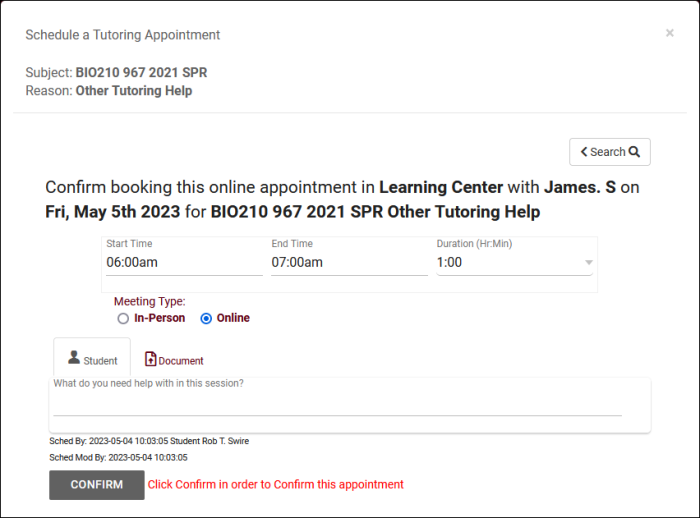Switch to the Student tab
Viewport: 700px width, 518px height.
click(x=91, y=359)
